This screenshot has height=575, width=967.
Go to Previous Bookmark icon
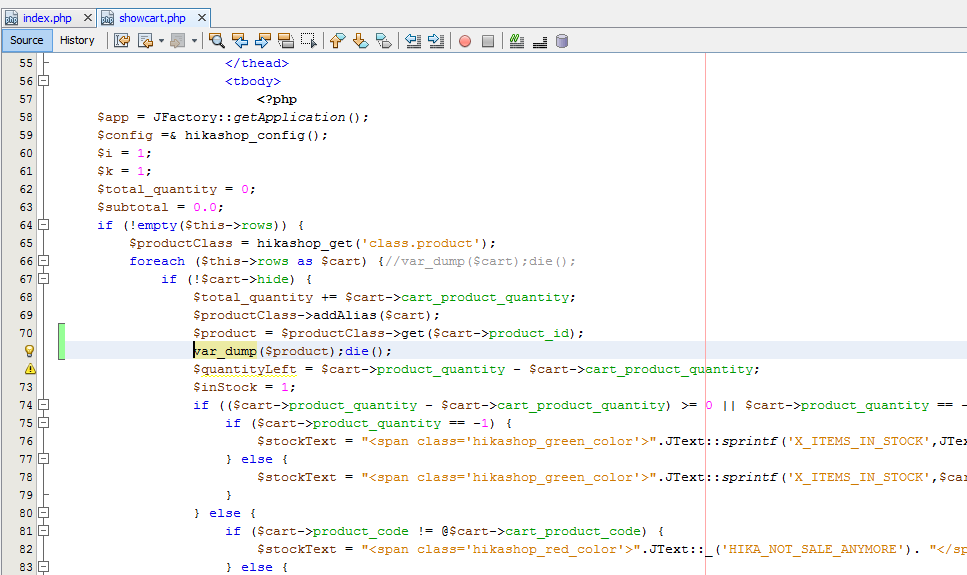[337, 41]
